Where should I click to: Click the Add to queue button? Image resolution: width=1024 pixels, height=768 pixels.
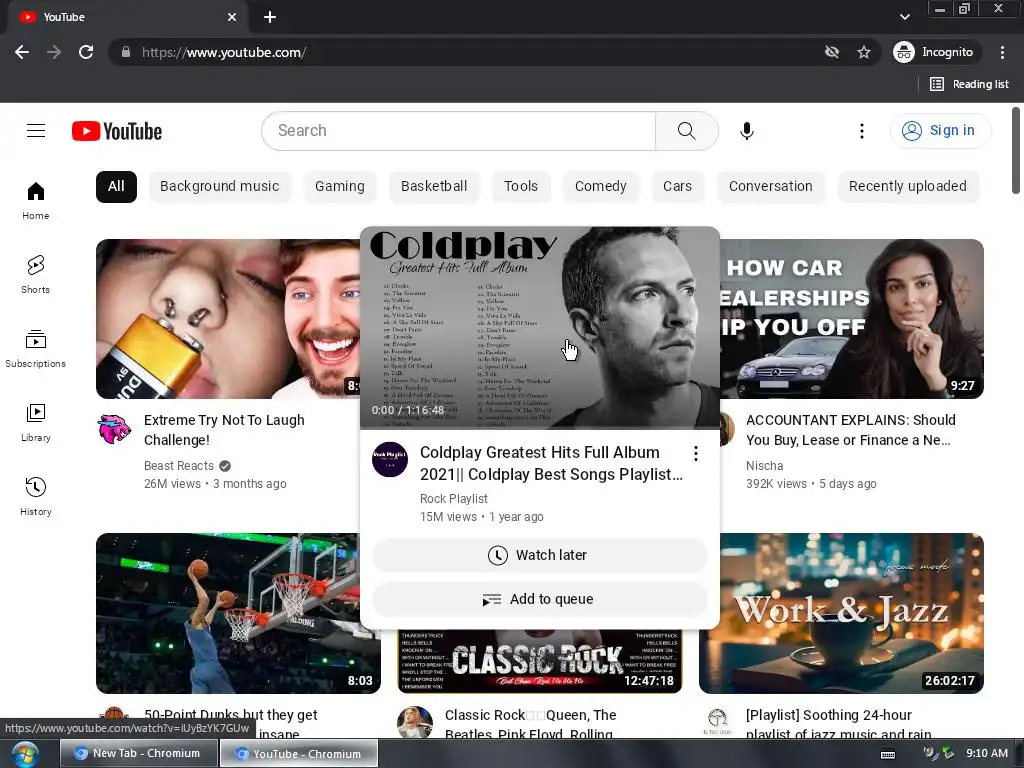tap(539, 600)
